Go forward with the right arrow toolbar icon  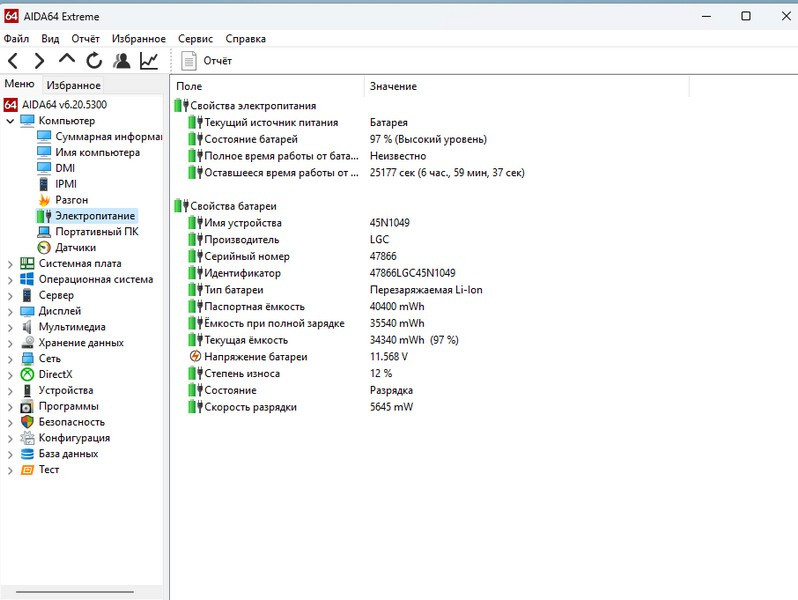[x=39, y=61]
